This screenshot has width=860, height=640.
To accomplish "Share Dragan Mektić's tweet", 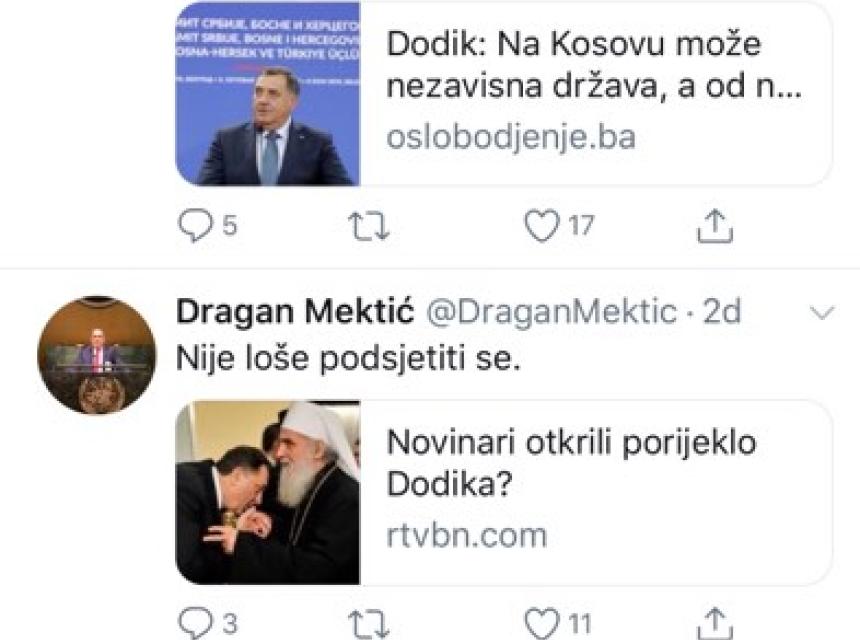I will pyautogui.click(x=714, y=624).
